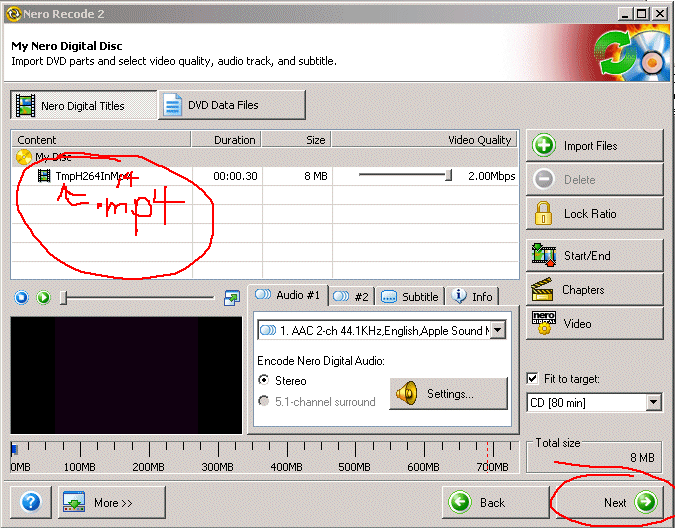Screen dimensions: 675x528
Task: Click the Size column header
Action: pos(297,140)
